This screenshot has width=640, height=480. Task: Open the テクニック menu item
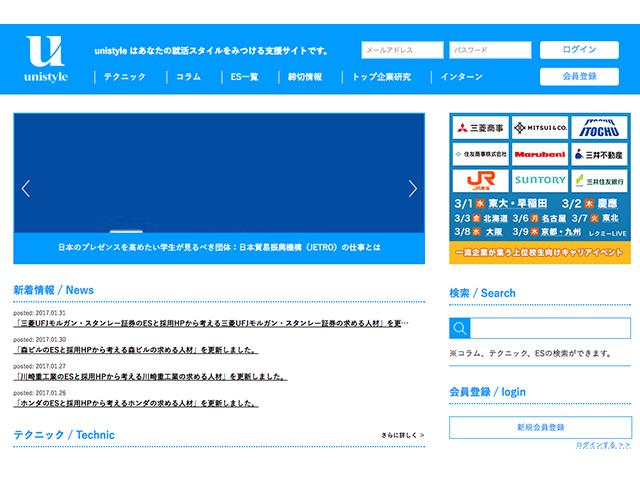[x=124, y=77]
